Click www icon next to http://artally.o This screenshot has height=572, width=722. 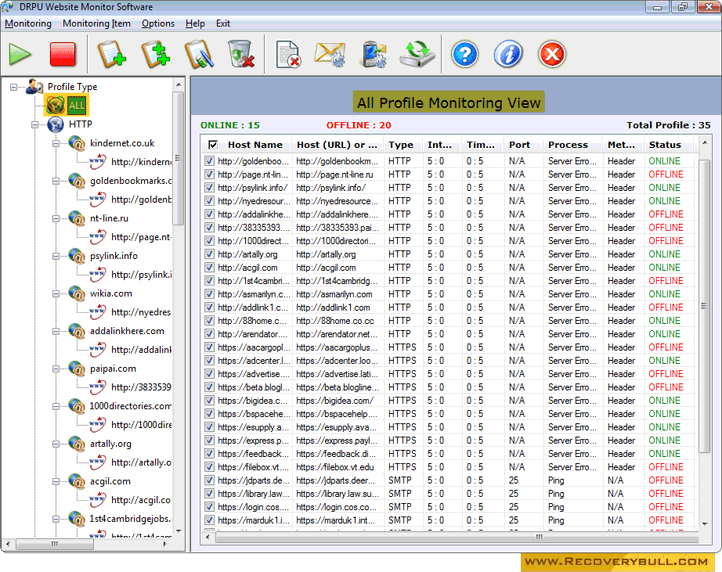pyautogui.click(x=98, y=462)
